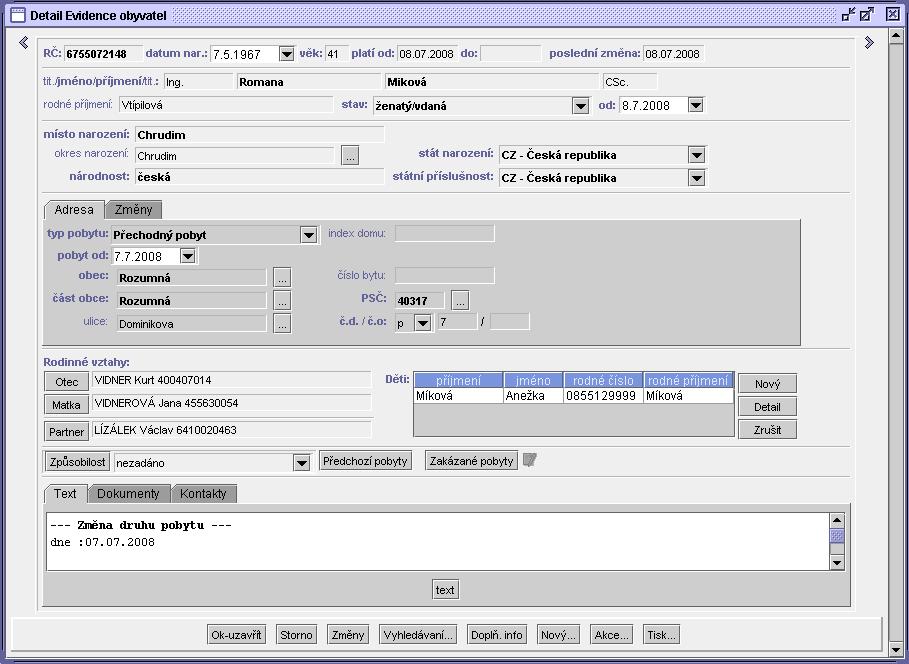Click Zrušit button beside children table
909x664 pixels.
768,430
